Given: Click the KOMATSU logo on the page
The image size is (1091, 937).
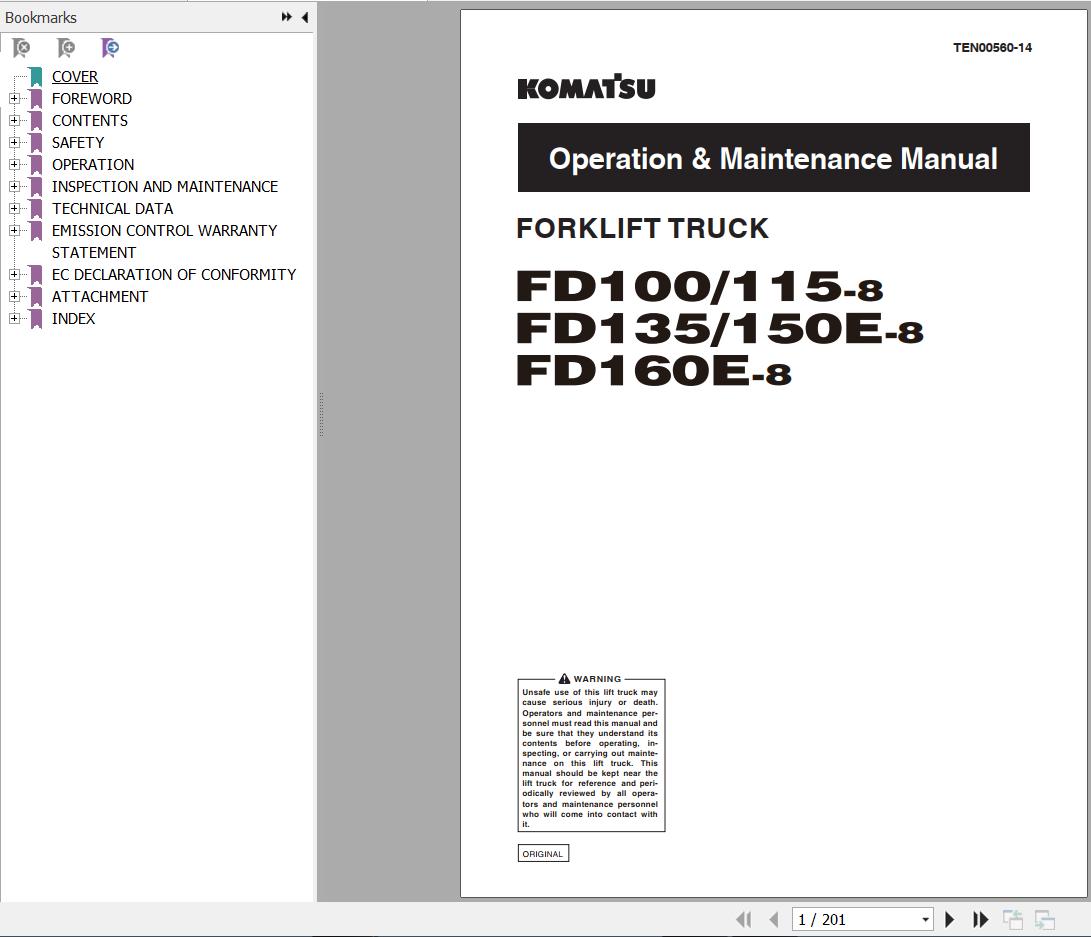Looking at the screenshot, I should [x=586, y=87].
